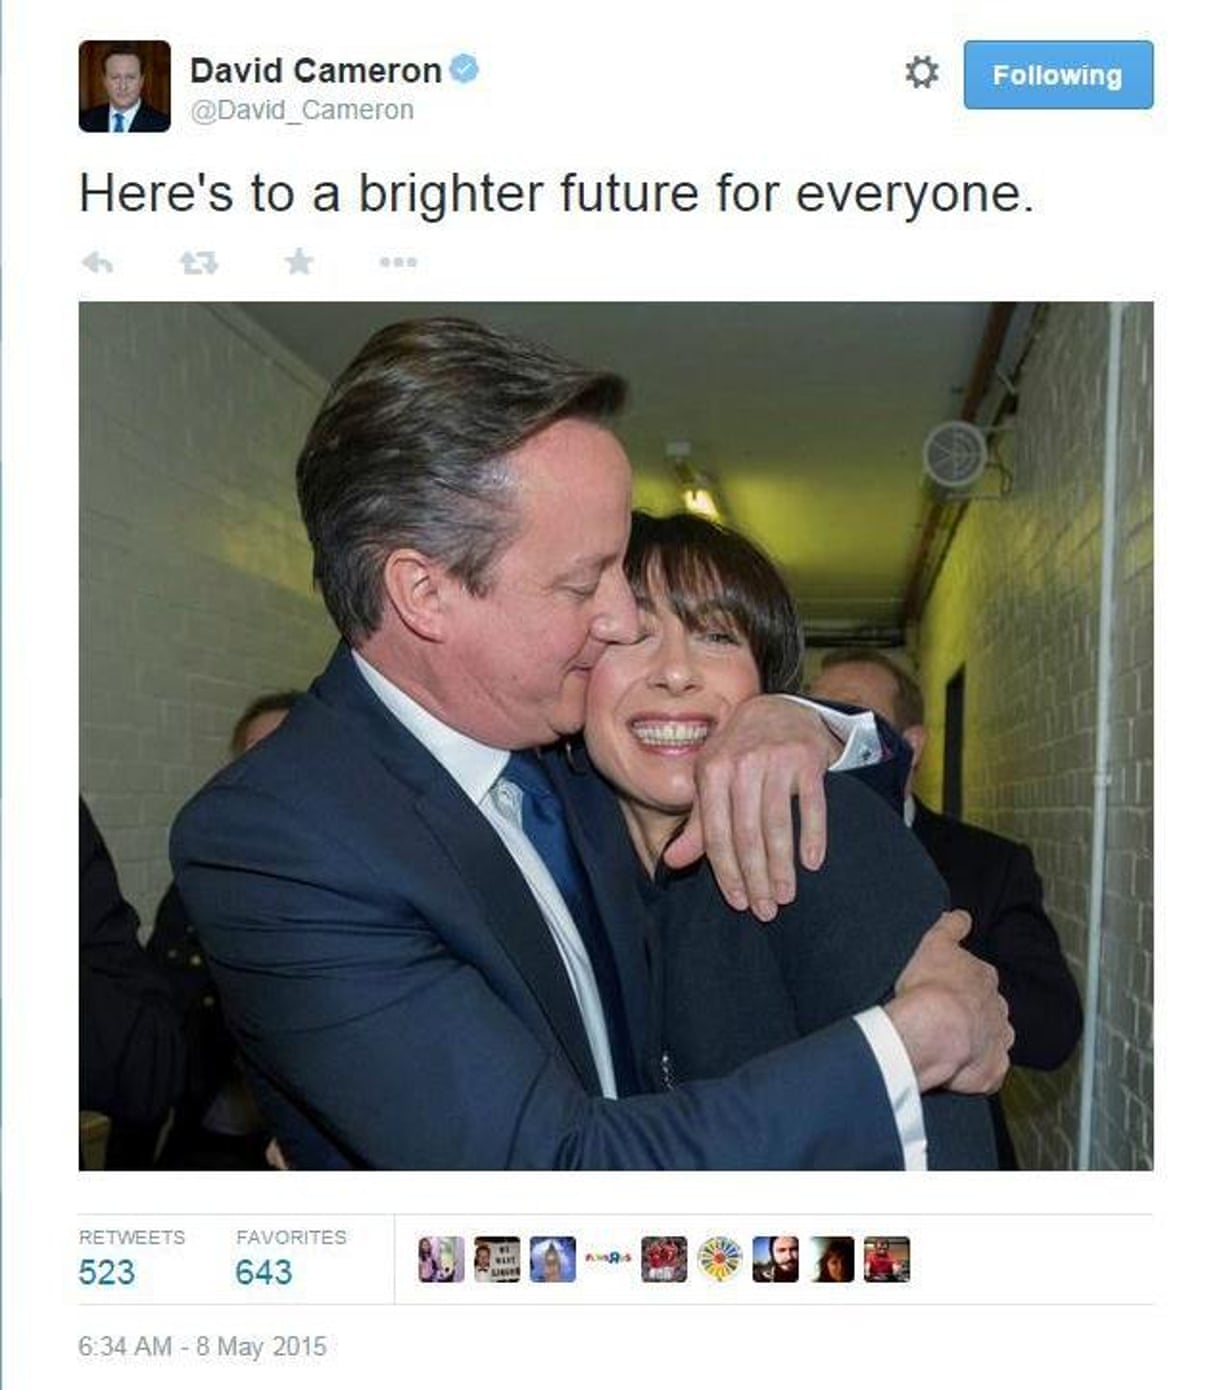Enlarge the tweet's attached photo
This screenshot has width=1225, height=1390.
click(x=616, y=736)
